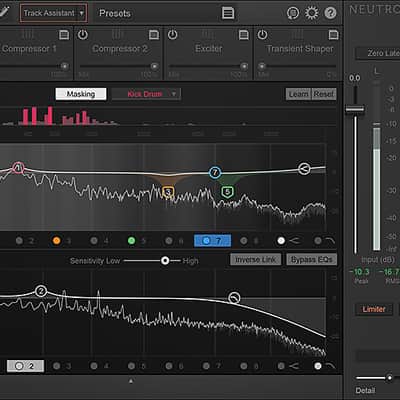Screen dimensions: 400x400
Task: Open the Zero Latency mode selector
Action: coord(378,53)
